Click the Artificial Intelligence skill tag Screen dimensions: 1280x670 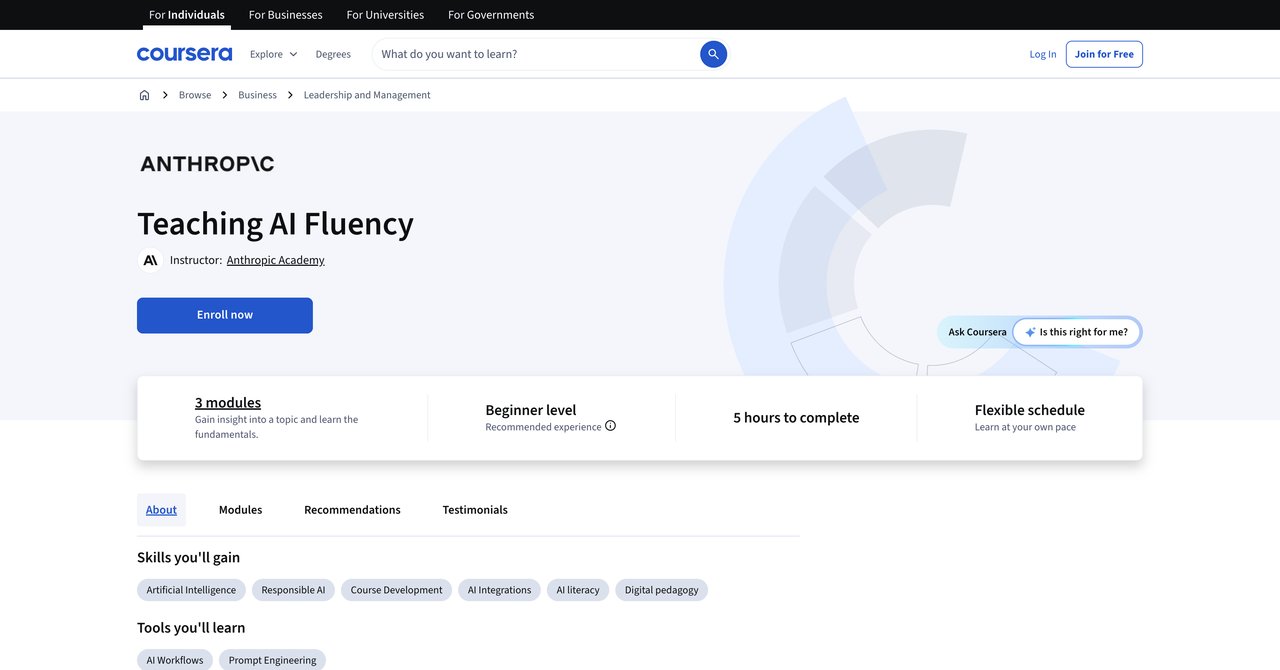[191, 590]
